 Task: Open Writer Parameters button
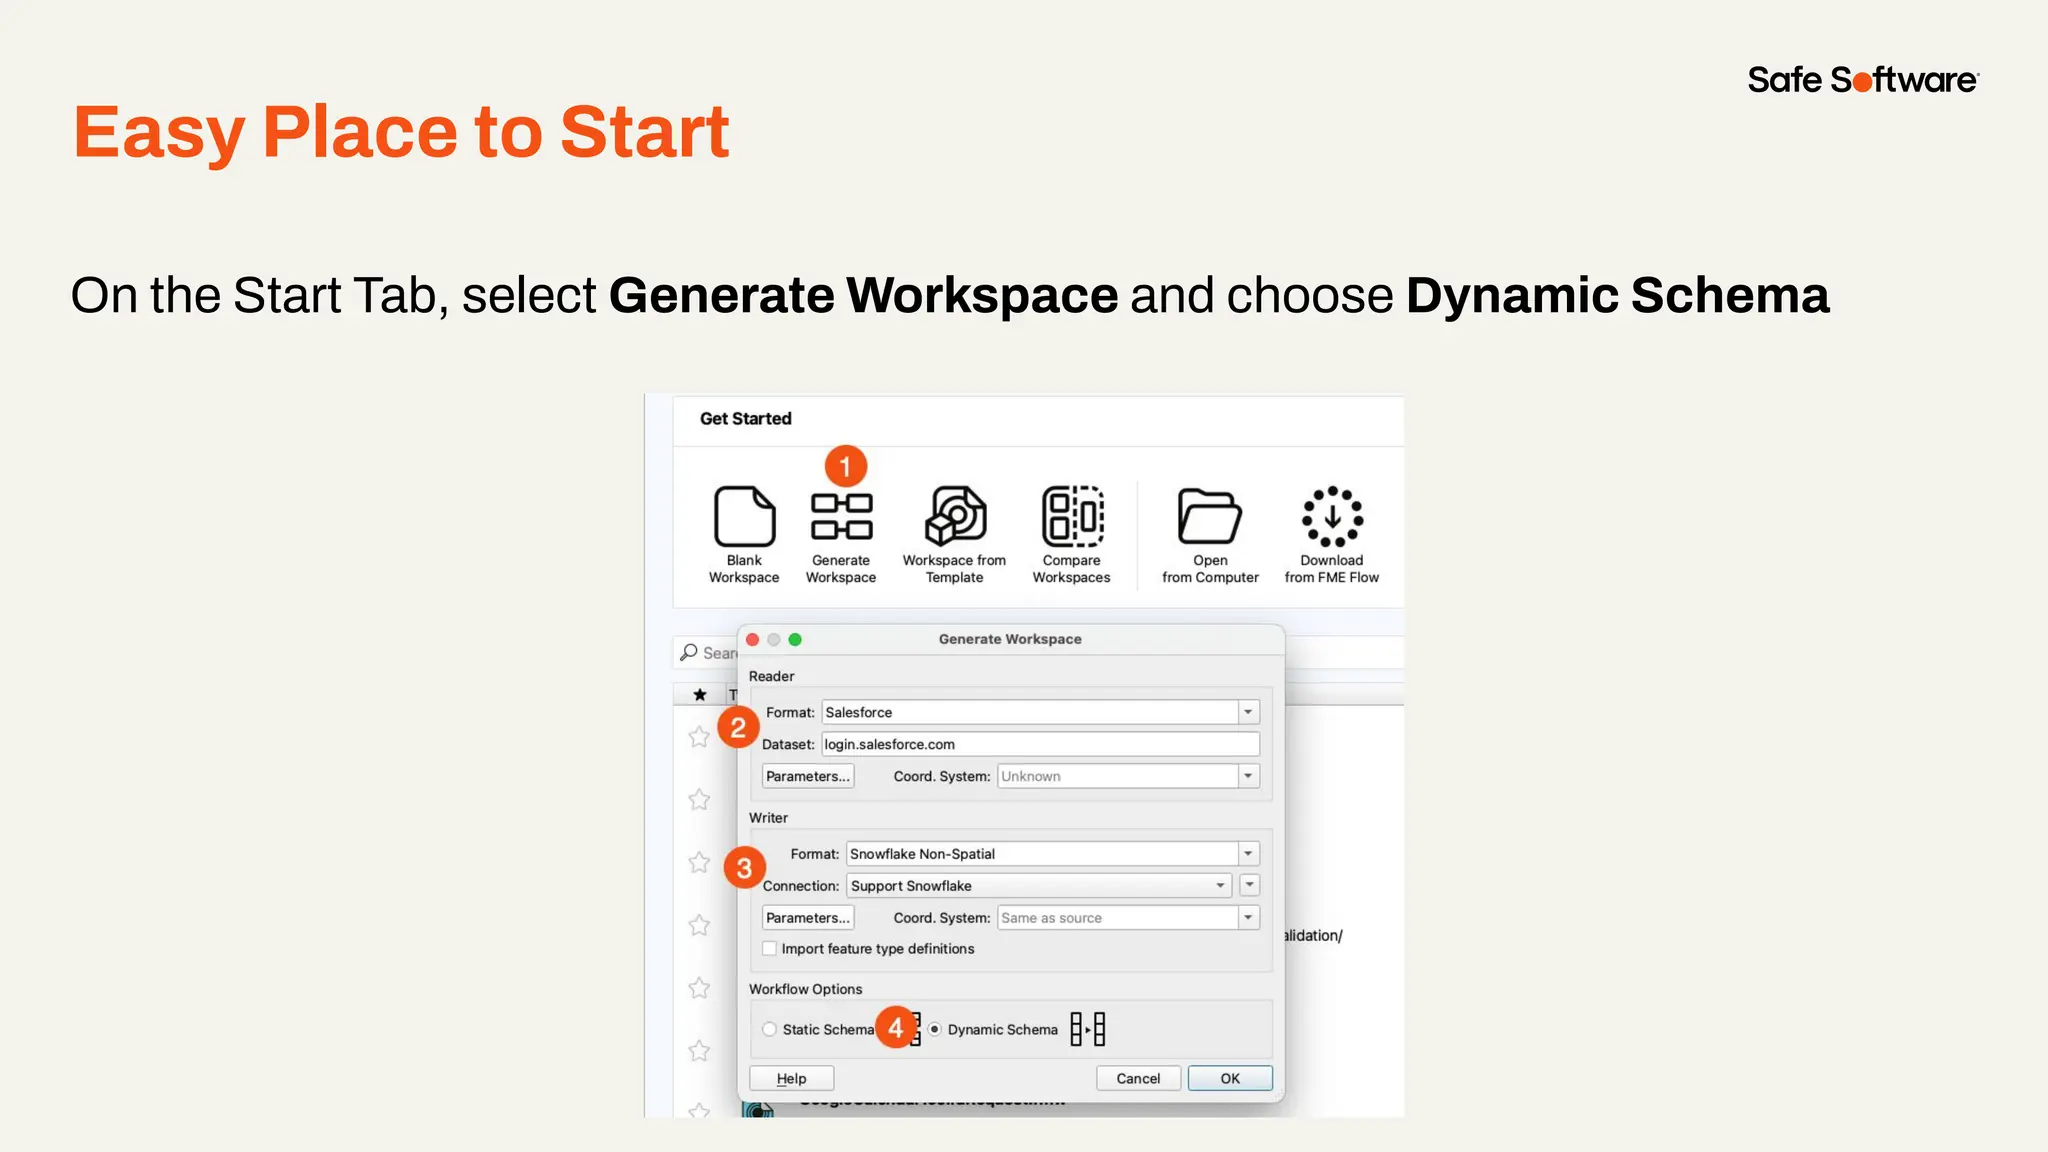coord(808,918)
